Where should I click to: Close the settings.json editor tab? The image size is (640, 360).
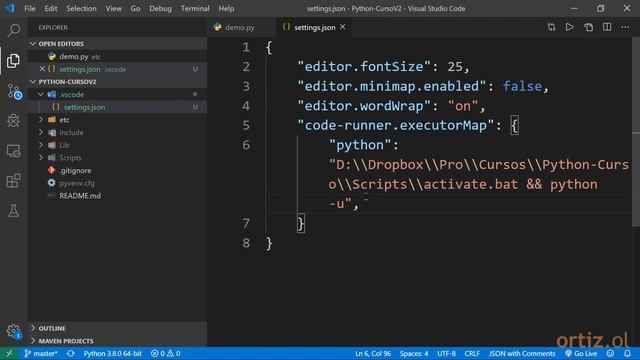click(x=343, y=27)
